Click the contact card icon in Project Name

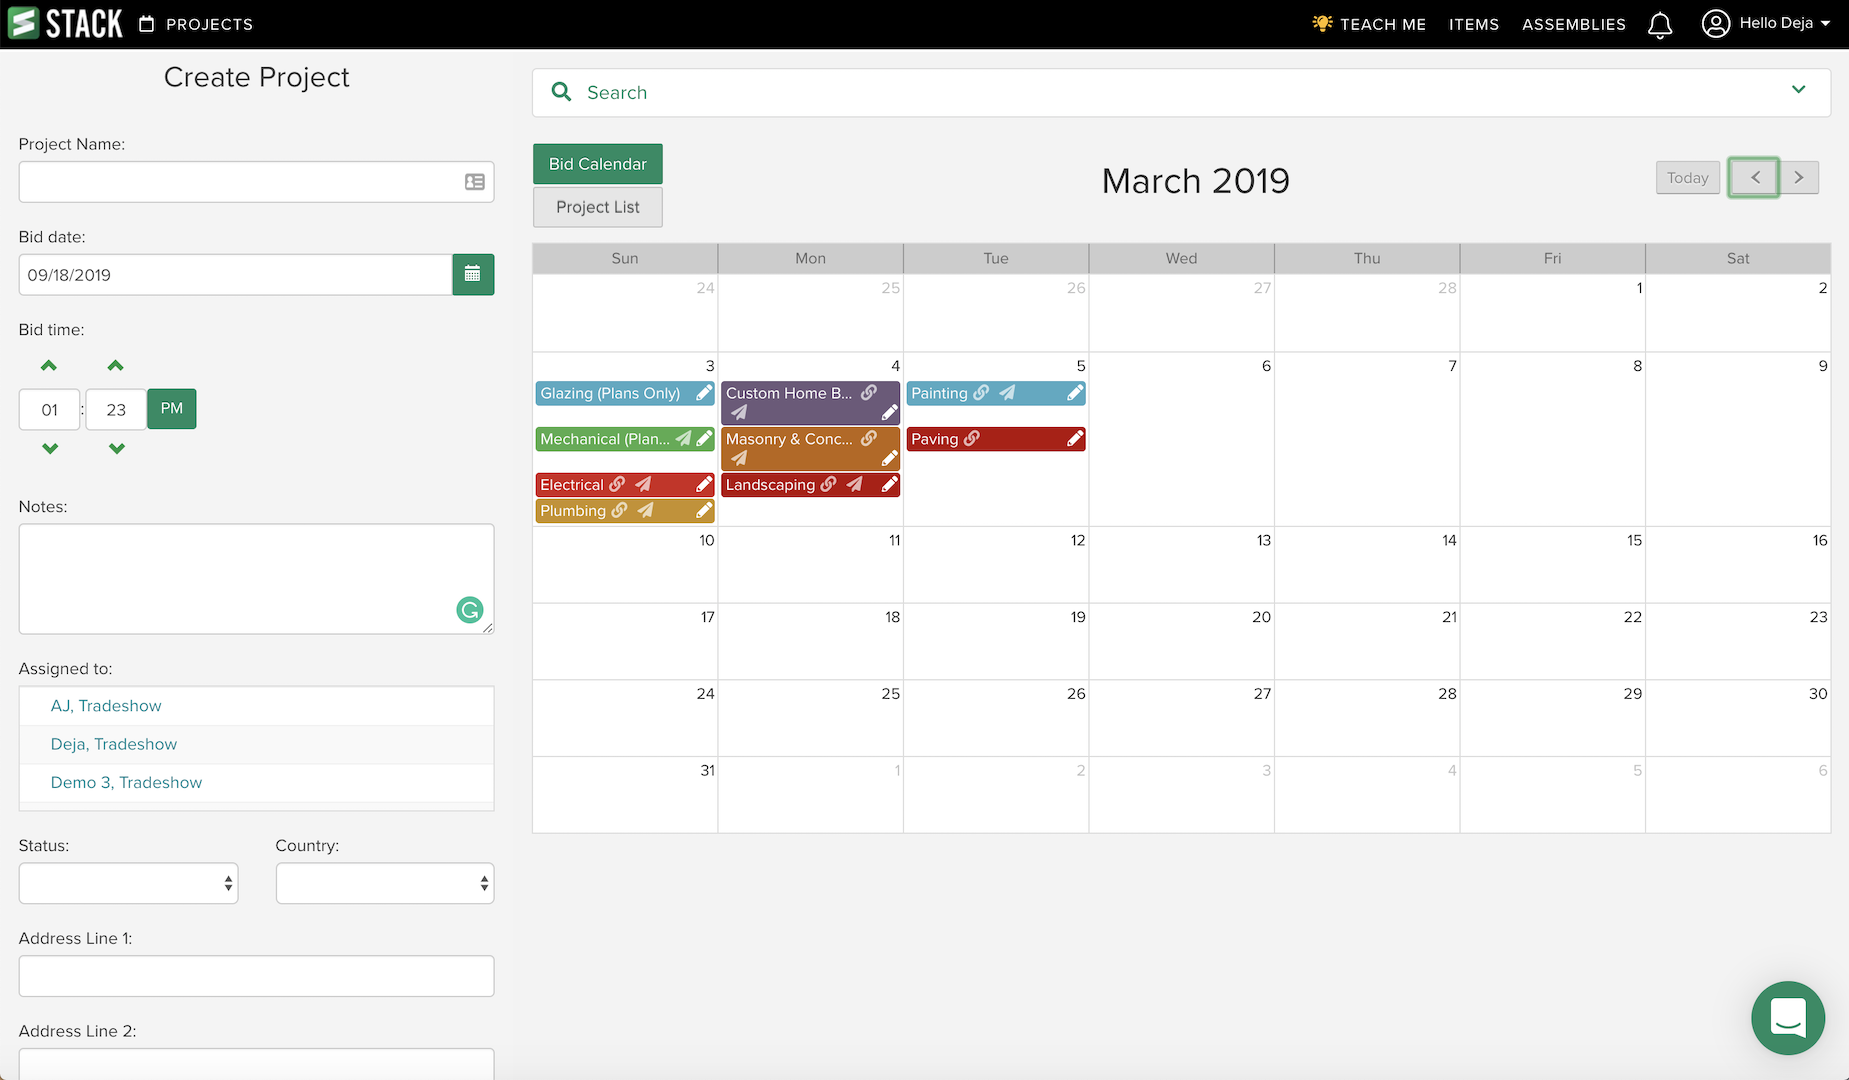[x=475, y=182]
